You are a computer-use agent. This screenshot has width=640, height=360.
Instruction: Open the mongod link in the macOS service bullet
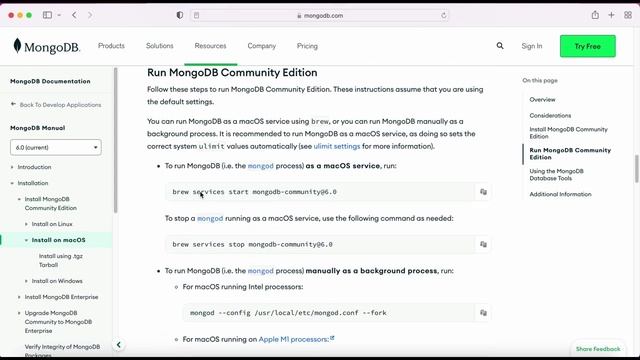tap(260, 166)
